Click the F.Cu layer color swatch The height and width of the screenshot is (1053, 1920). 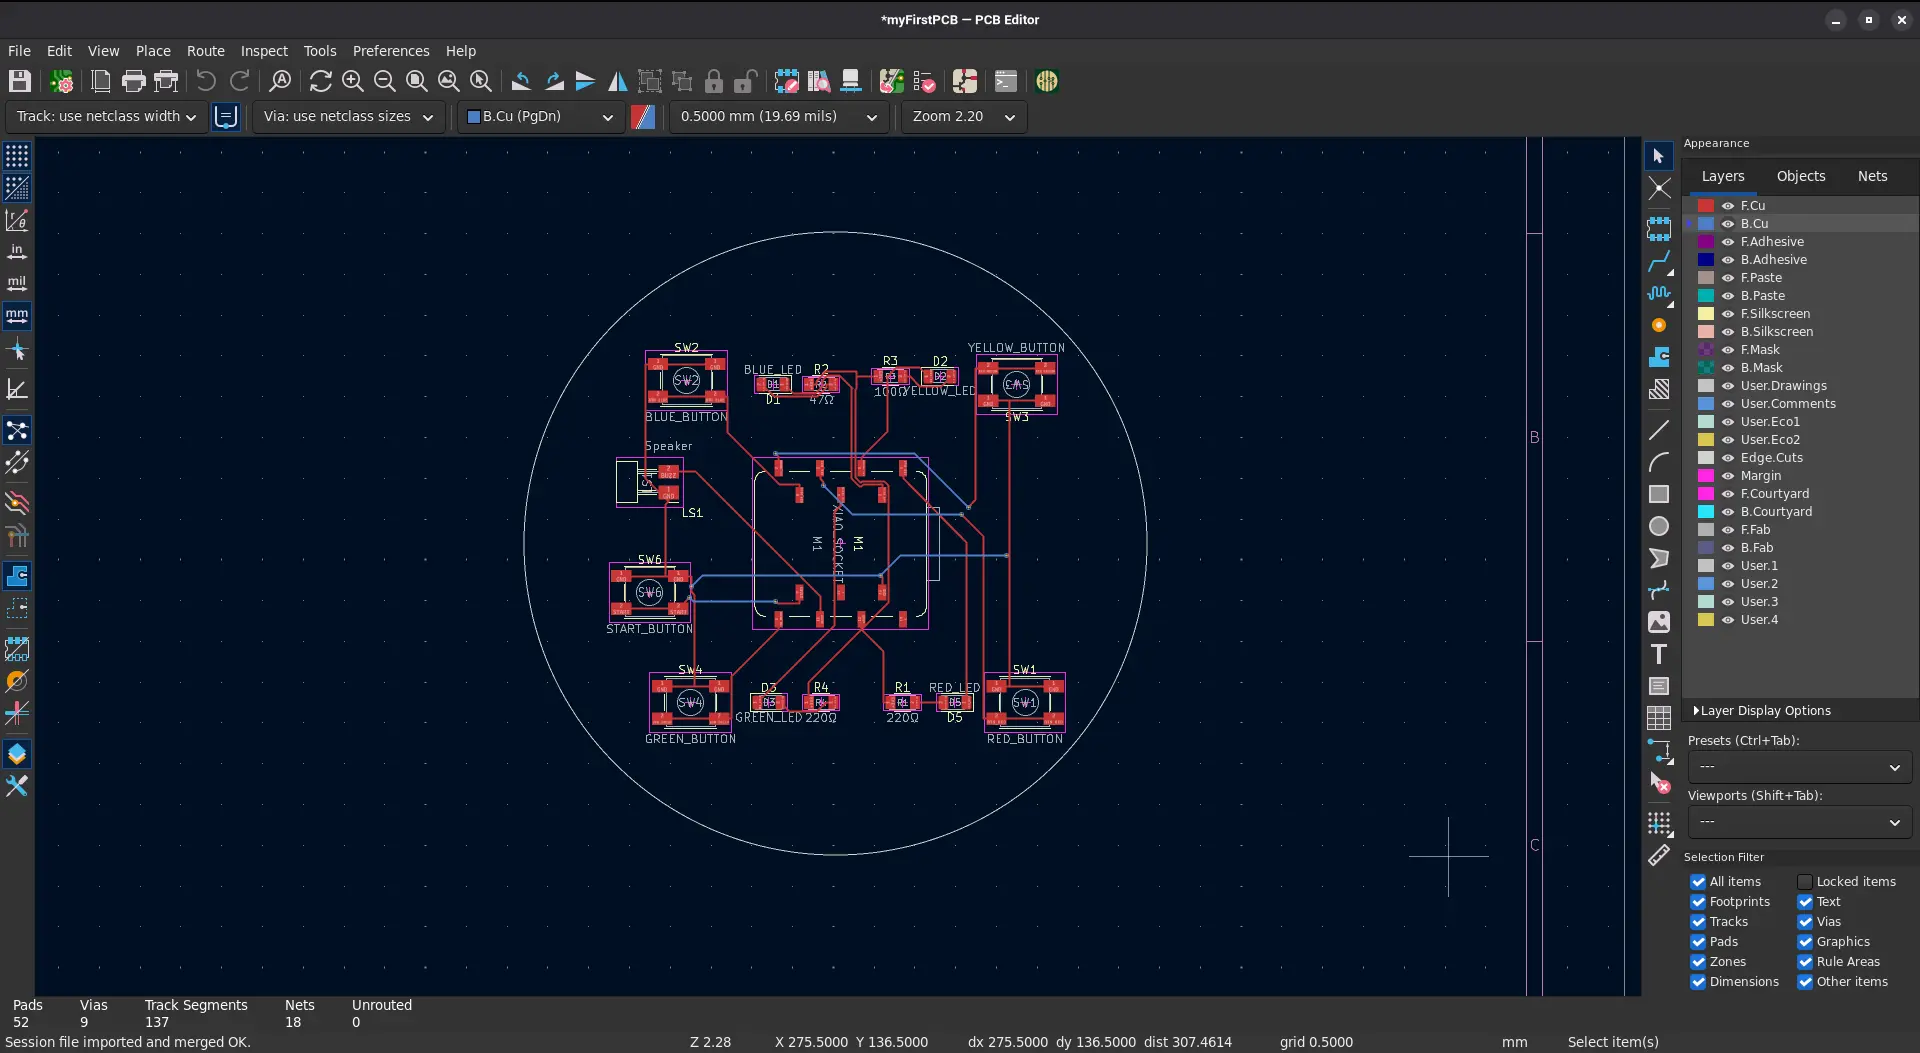[1704, 205]
